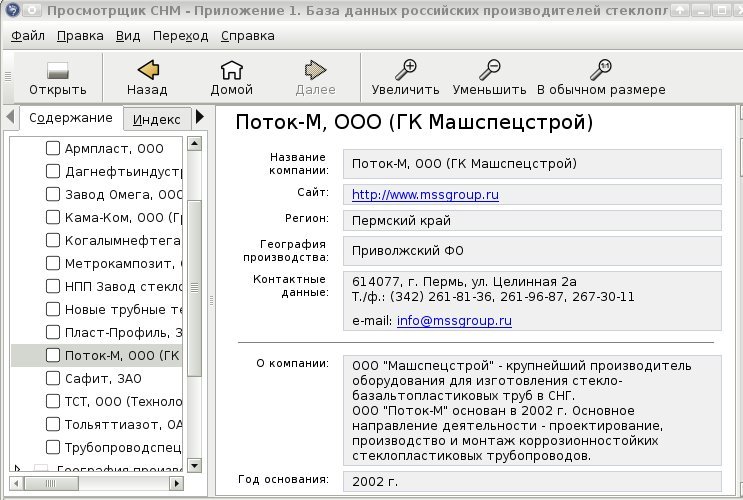The image size is (743, 500).
Task: Open the http://www.mssgroup.ru website link
Action: [425, 195]
